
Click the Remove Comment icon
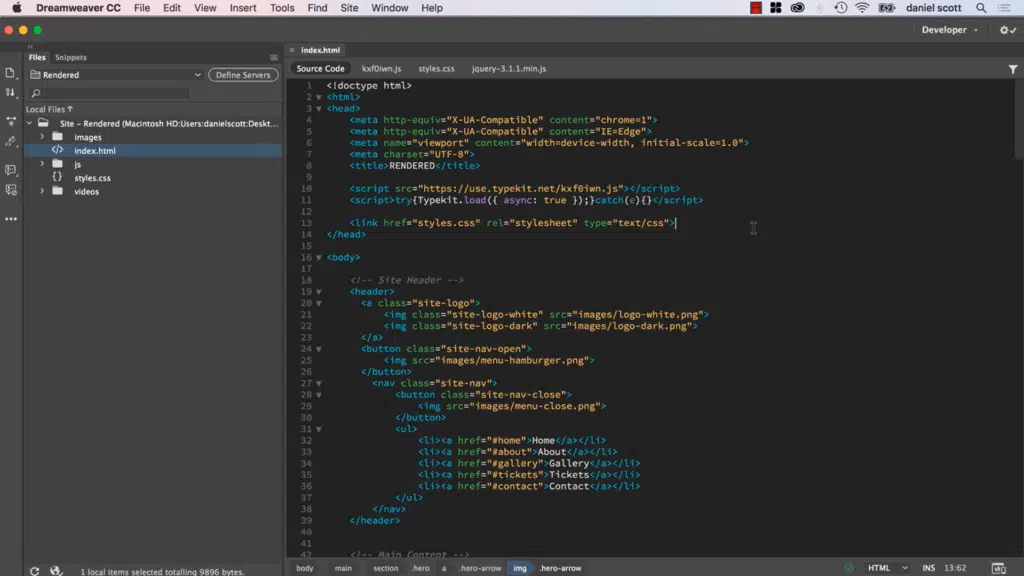(x=10, y=190)
